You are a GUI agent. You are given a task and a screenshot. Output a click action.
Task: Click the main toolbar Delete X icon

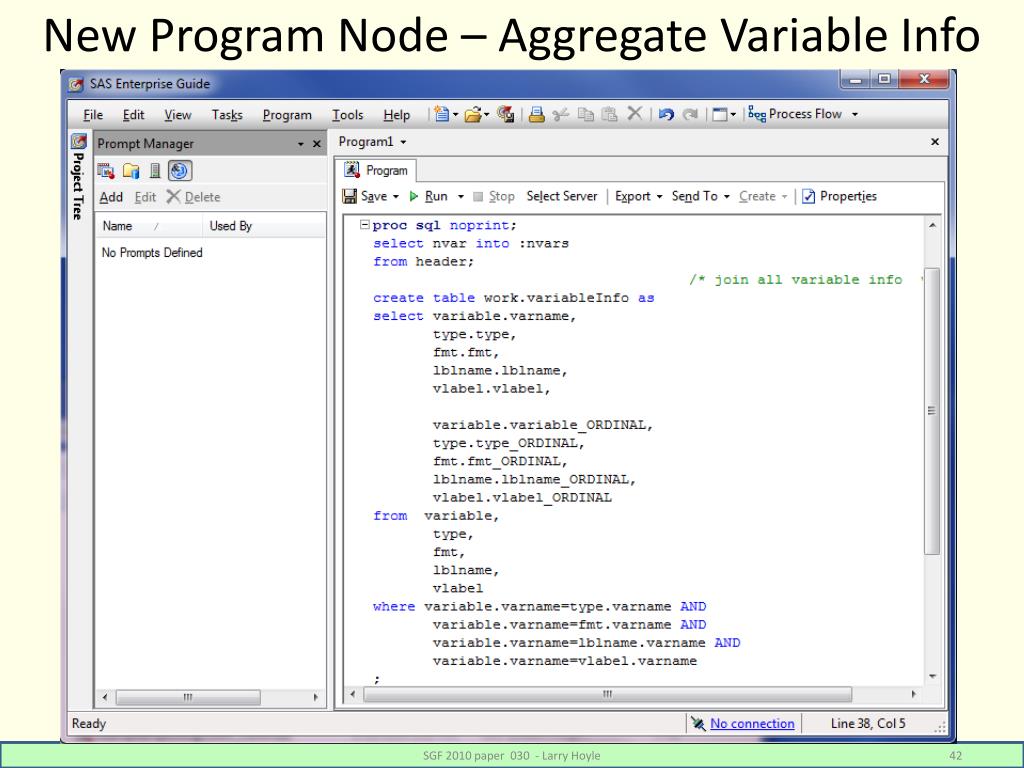click(635, 114)
